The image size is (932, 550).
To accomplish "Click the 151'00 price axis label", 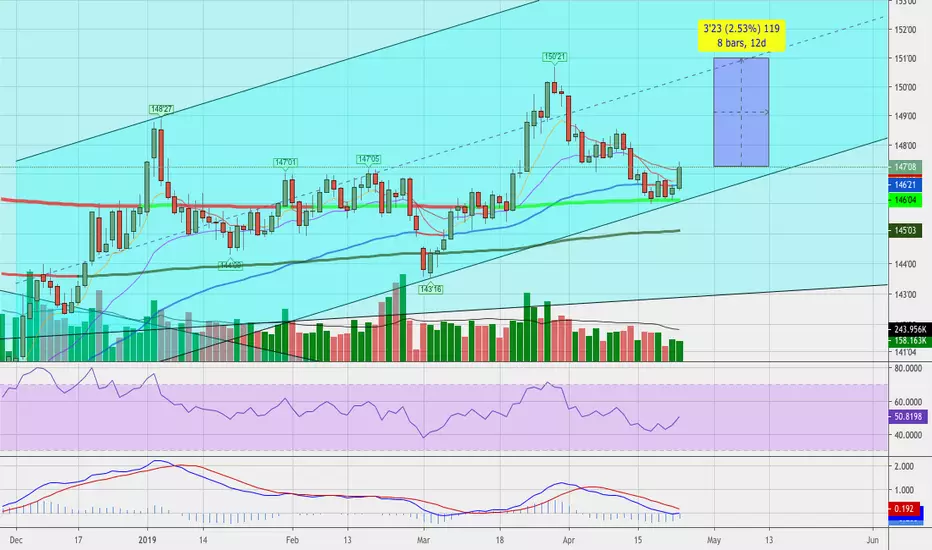I will coord(905,59).
